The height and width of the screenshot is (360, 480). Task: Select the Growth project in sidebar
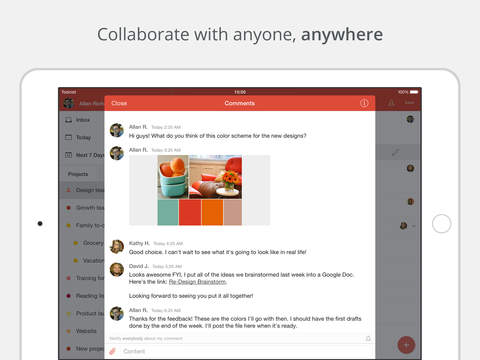(82, 208)
